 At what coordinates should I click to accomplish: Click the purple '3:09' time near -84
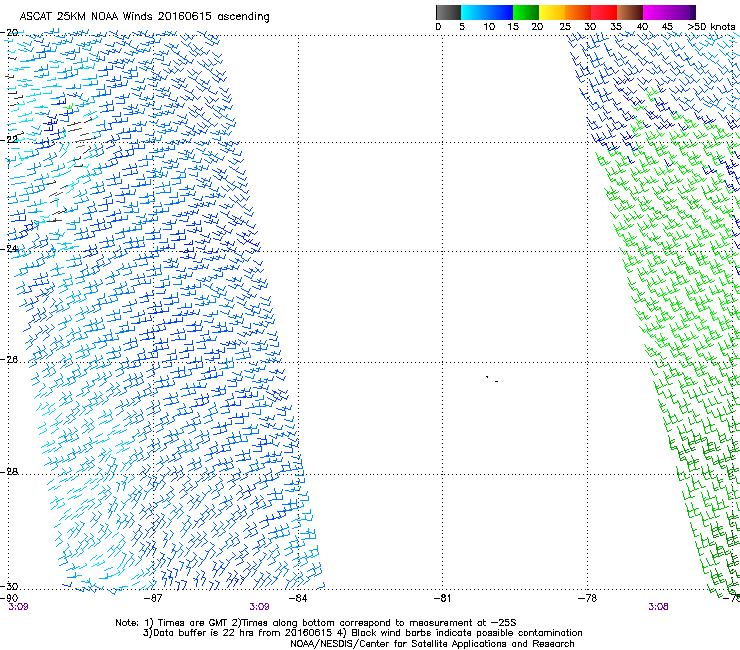(x=260, y=607)
